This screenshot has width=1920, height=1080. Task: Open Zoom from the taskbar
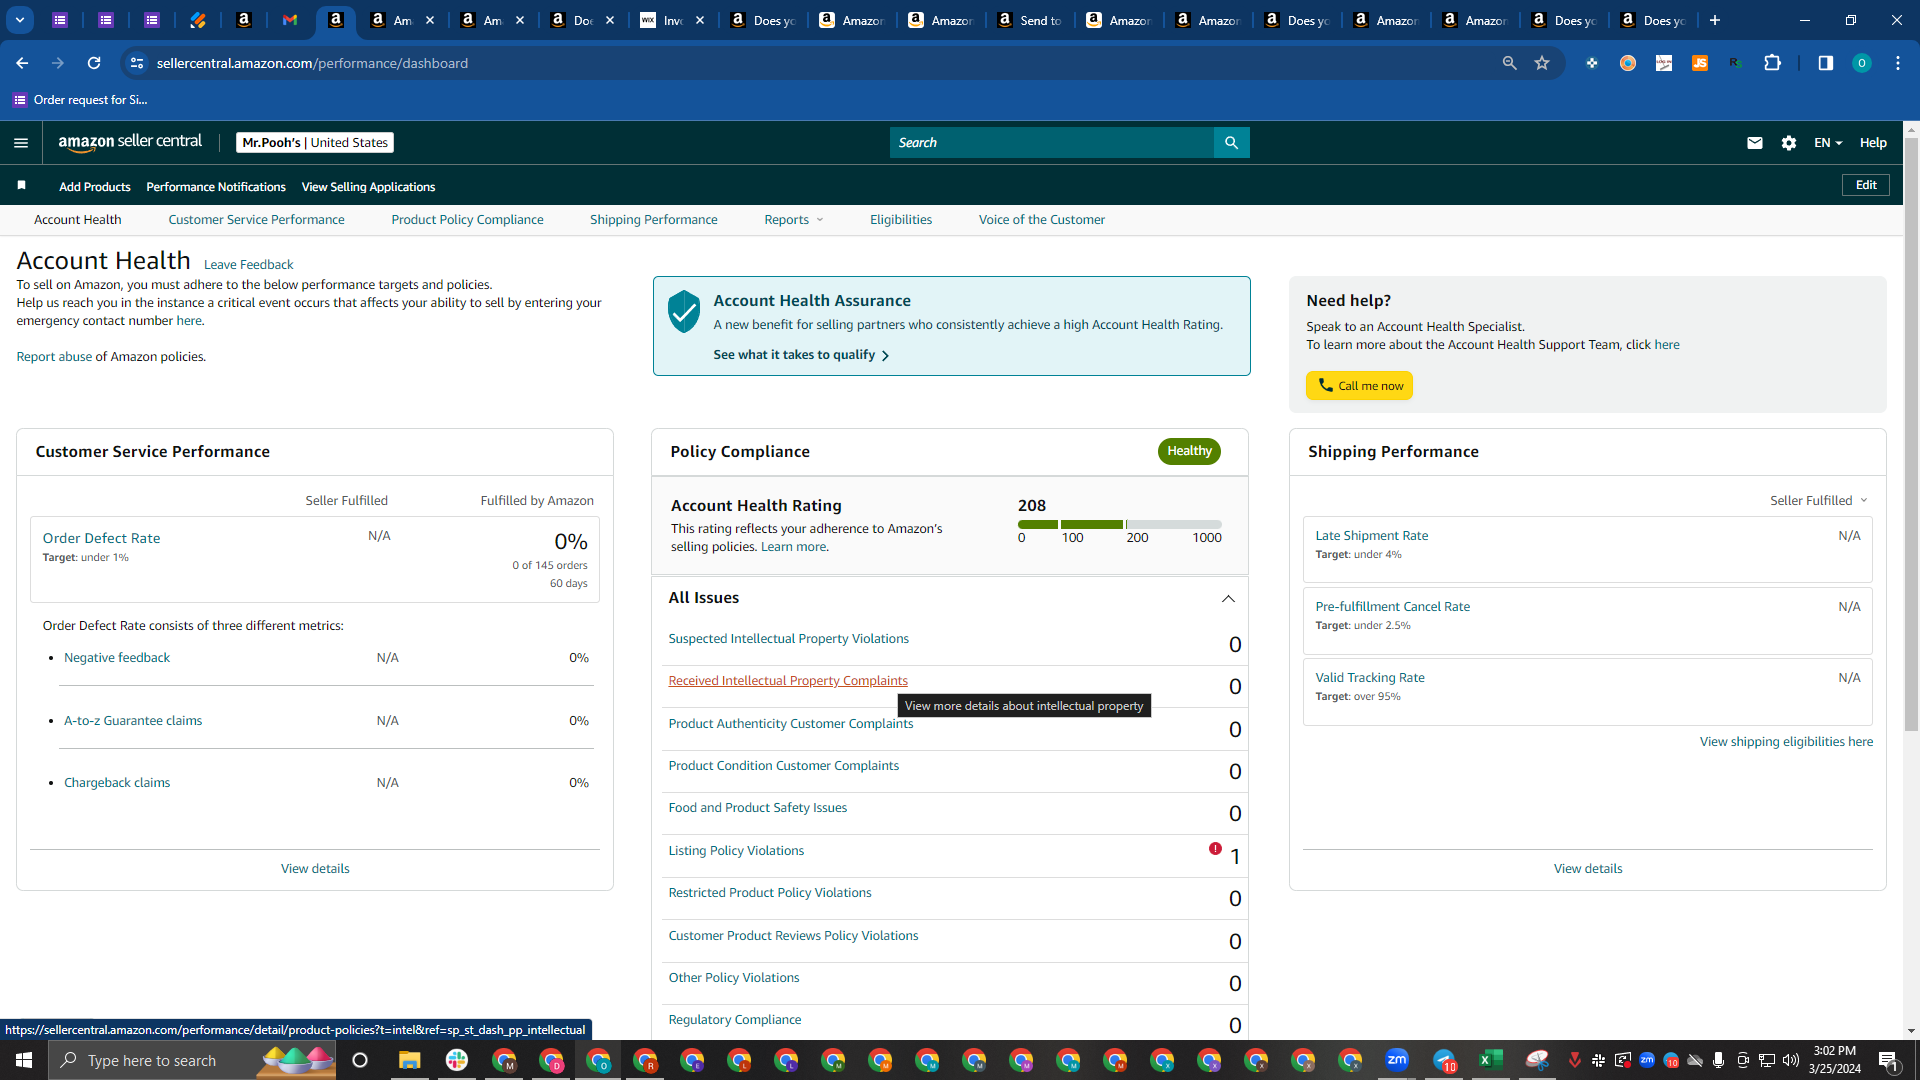coord(1397,1060)
